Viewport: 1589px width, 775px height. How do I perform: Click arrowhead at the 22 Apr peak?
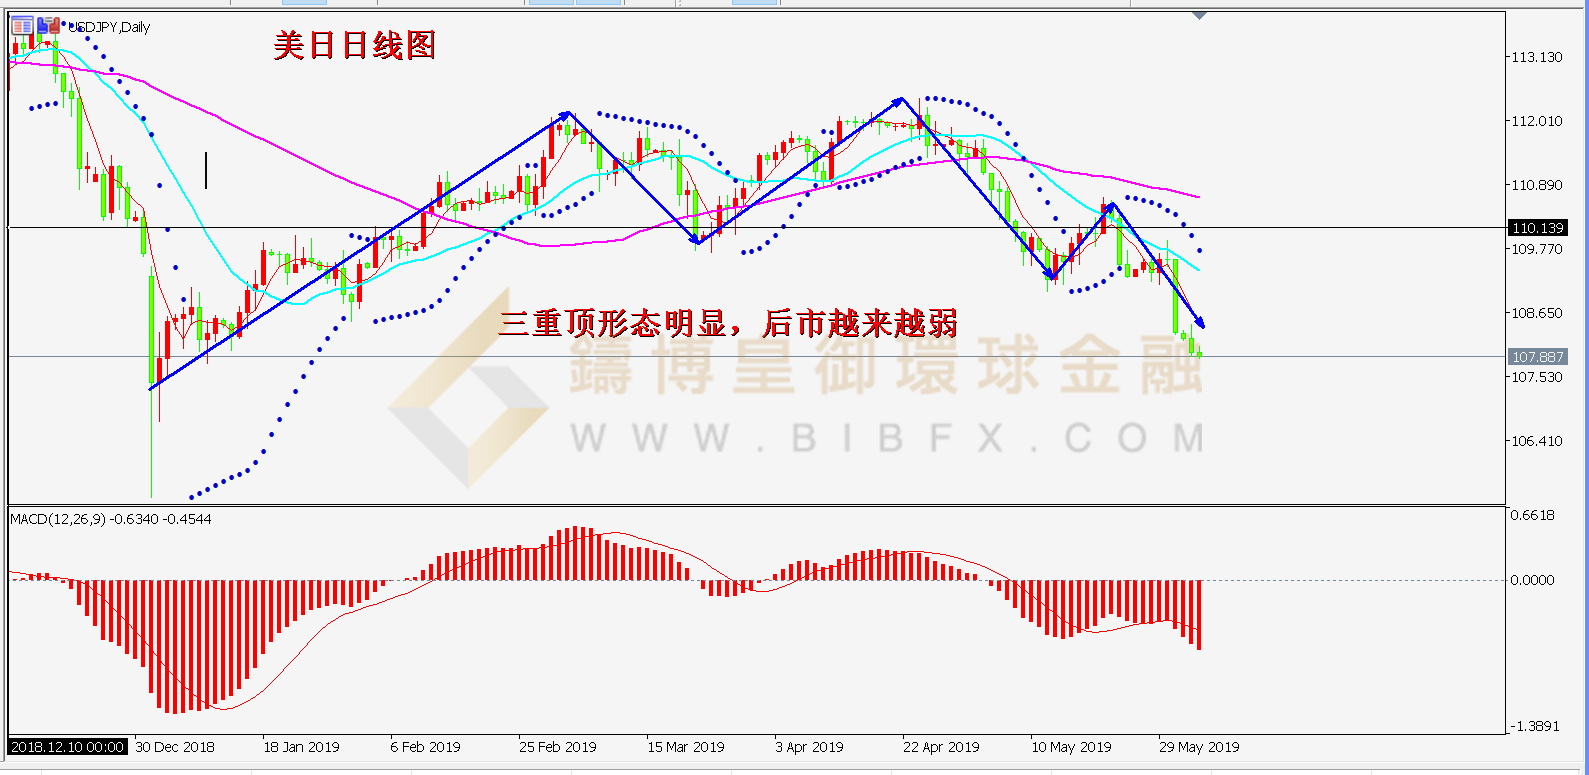(x=899, y=101)
